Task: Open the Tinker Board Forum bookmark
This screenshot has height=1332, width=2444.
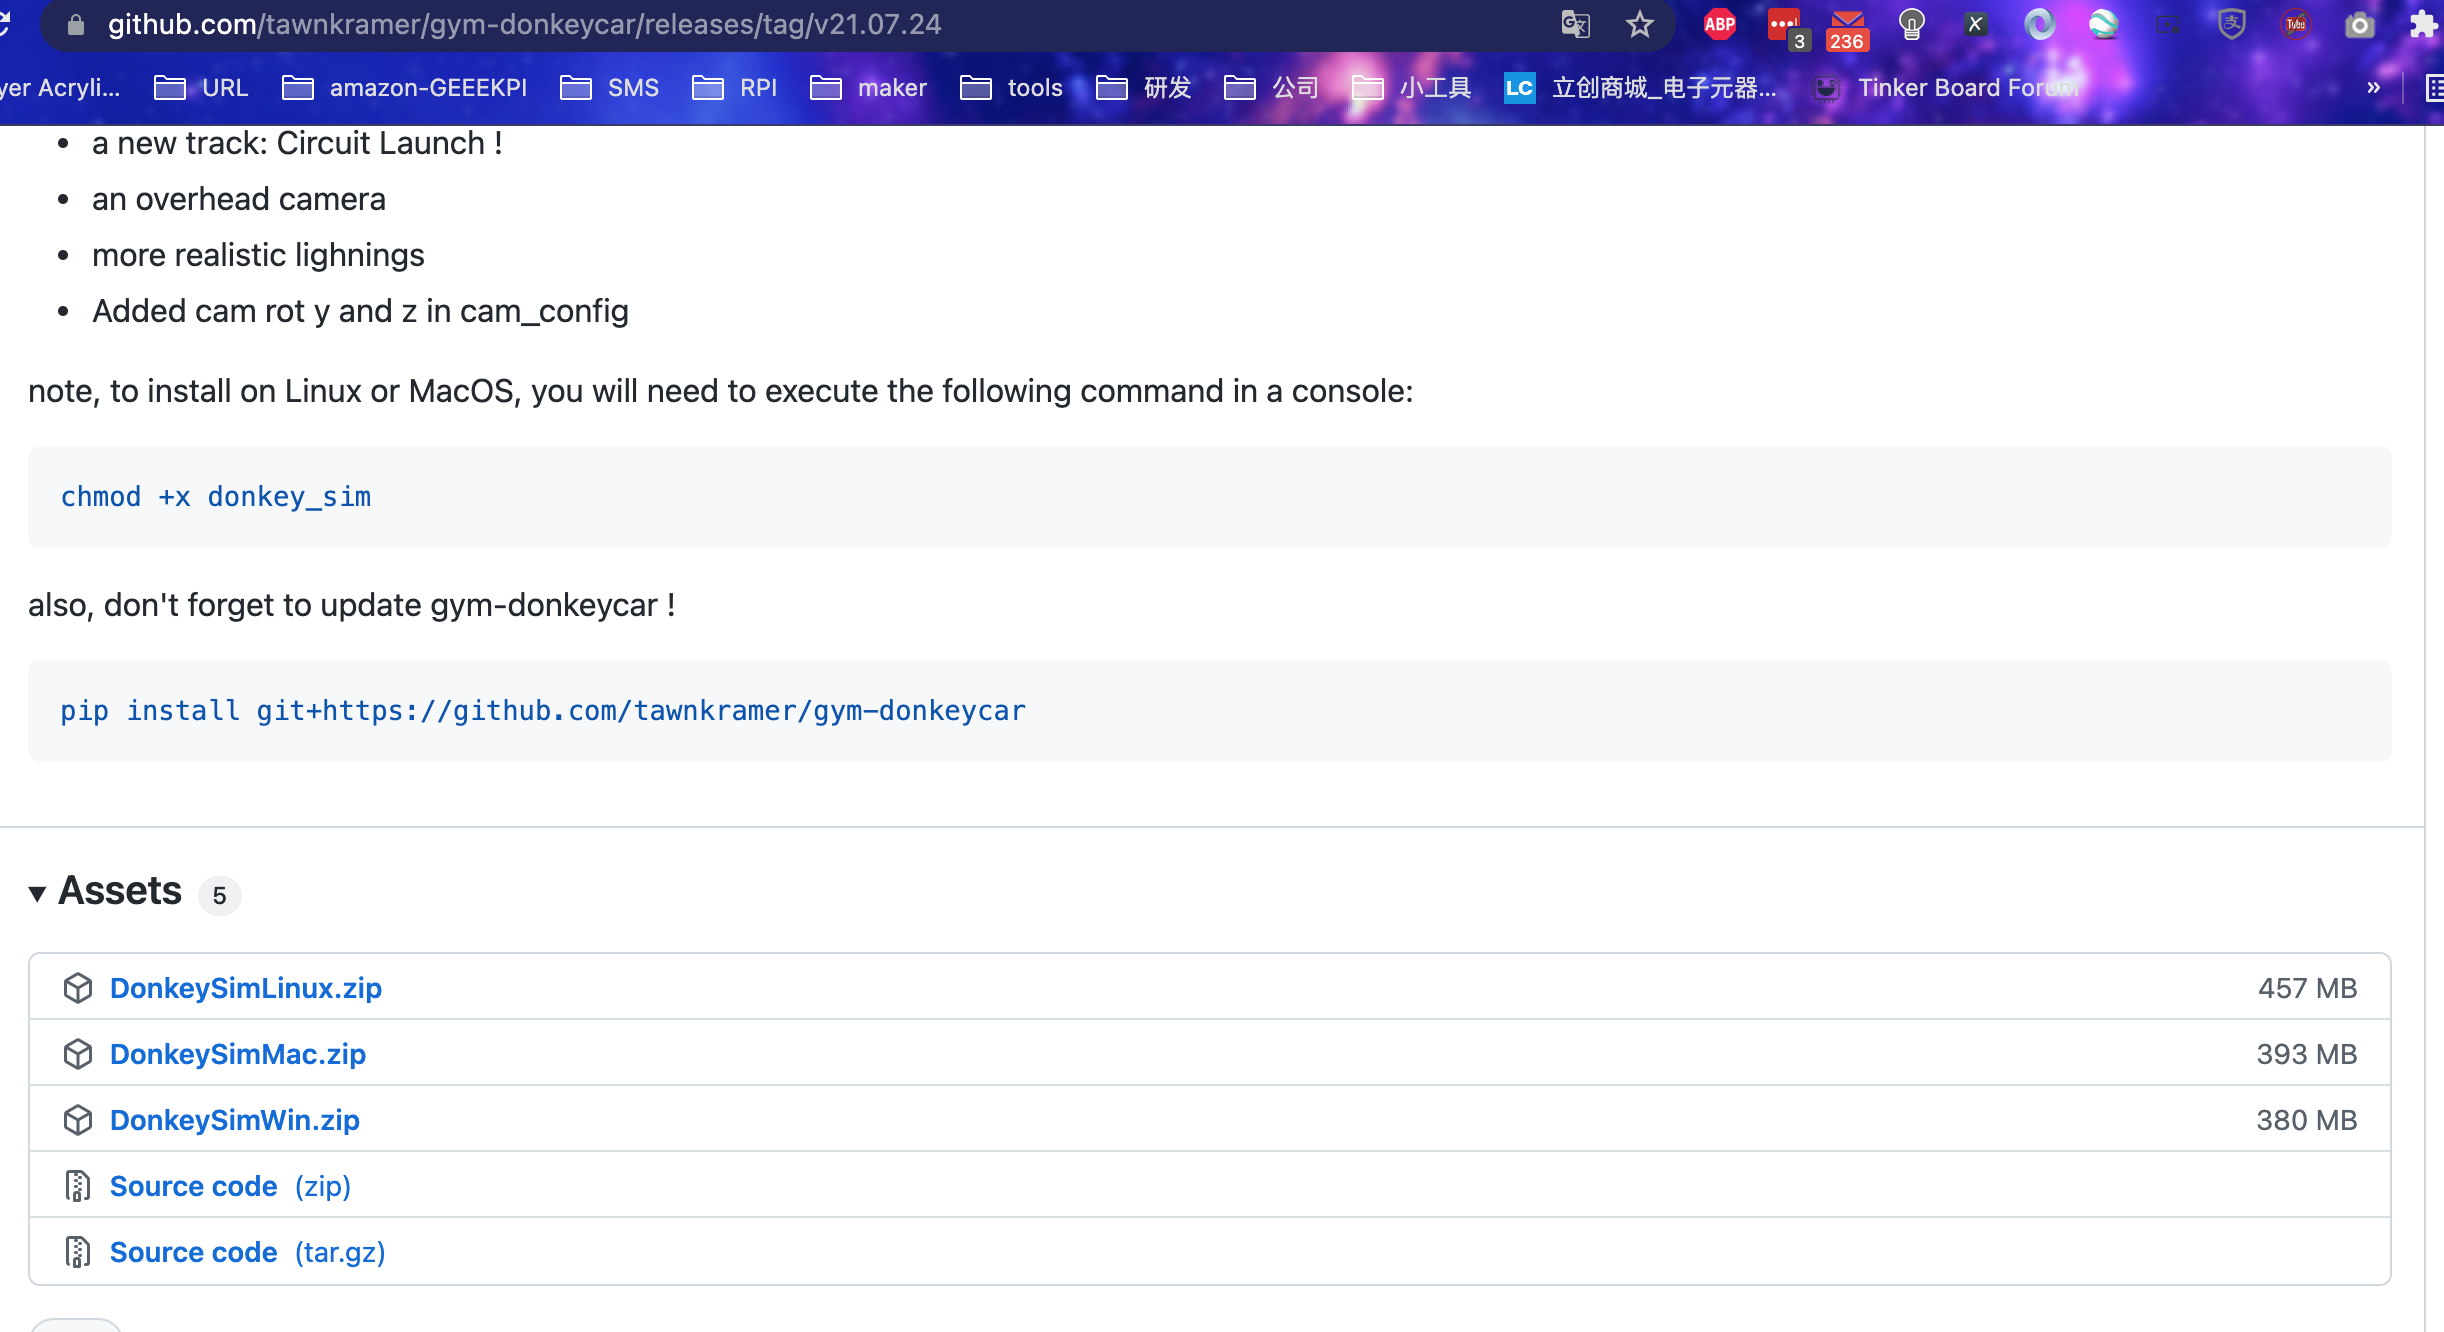Action: (1946, 88)
